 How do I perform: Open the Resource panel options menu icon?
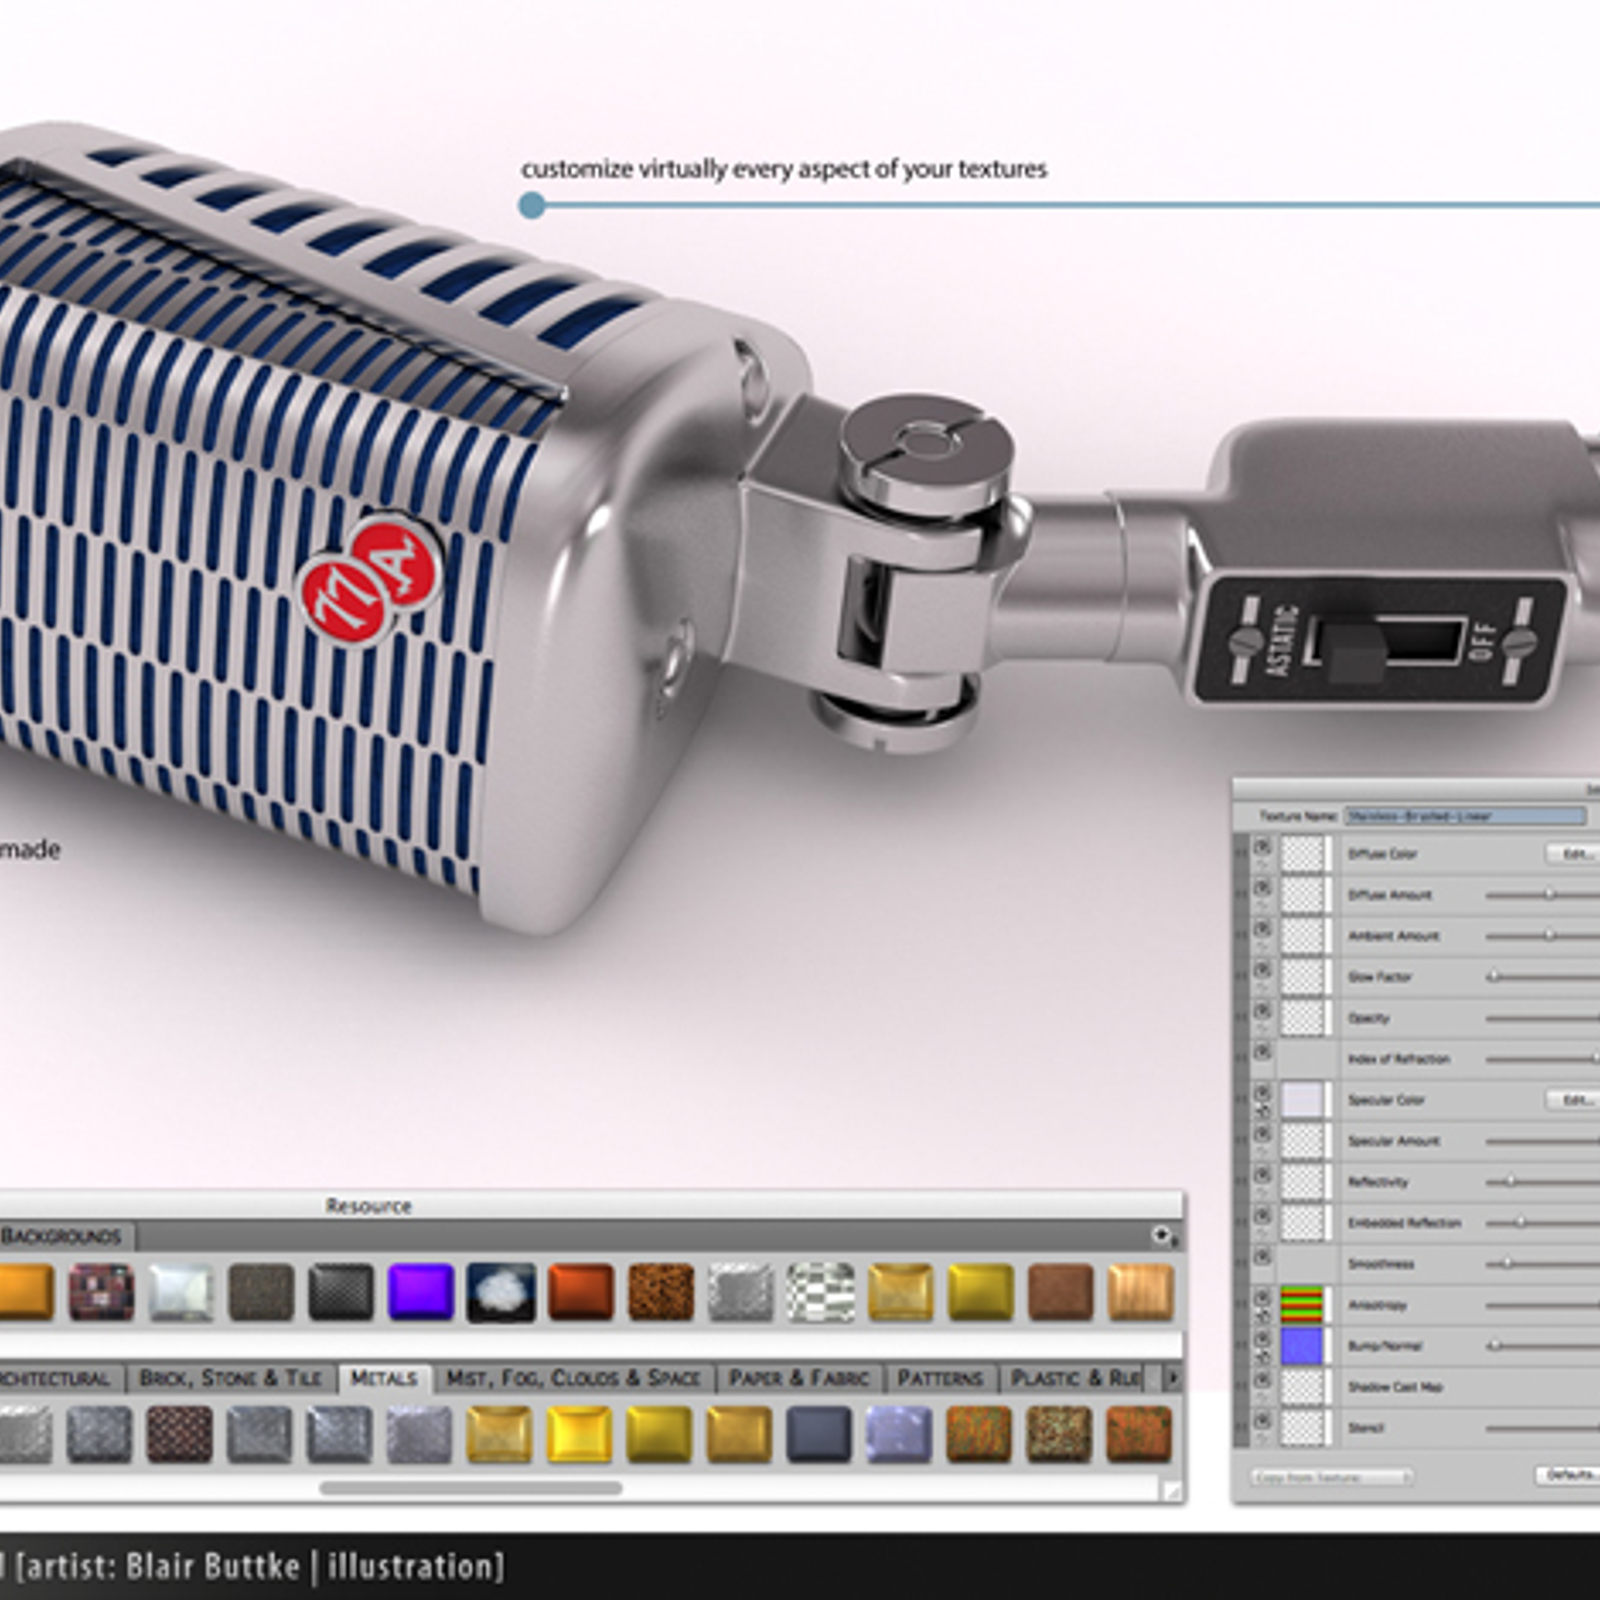(1163, 1236)
